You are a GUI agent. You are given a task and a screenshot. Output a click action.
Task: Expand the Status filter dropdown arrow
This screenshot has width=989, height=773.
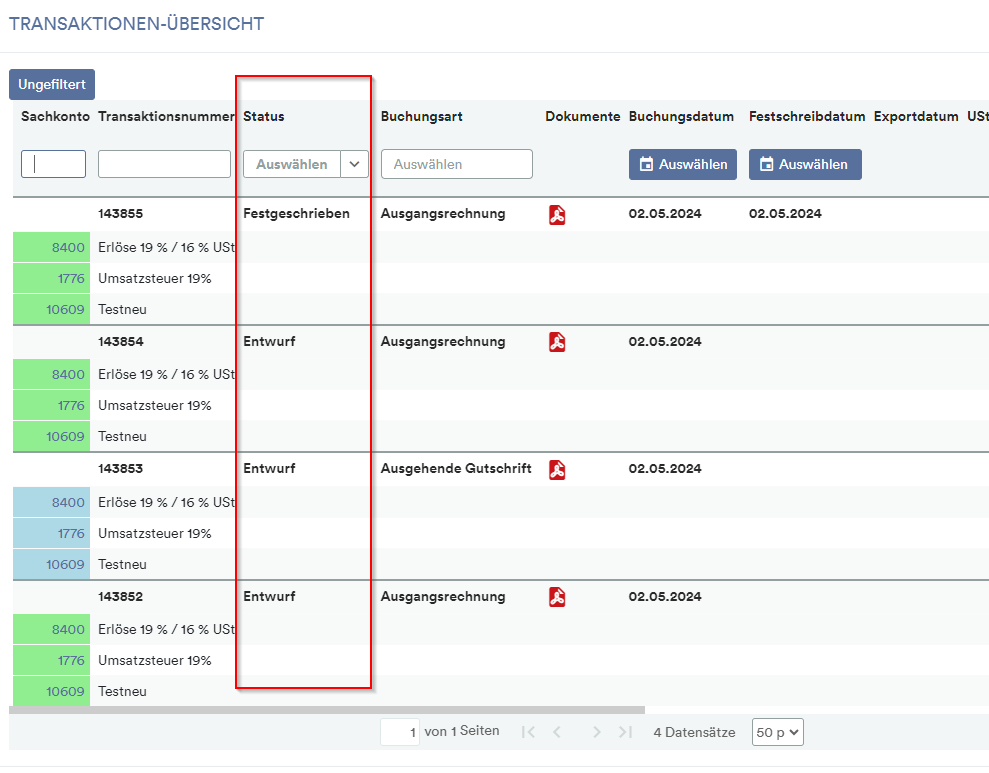click(354, 165)
